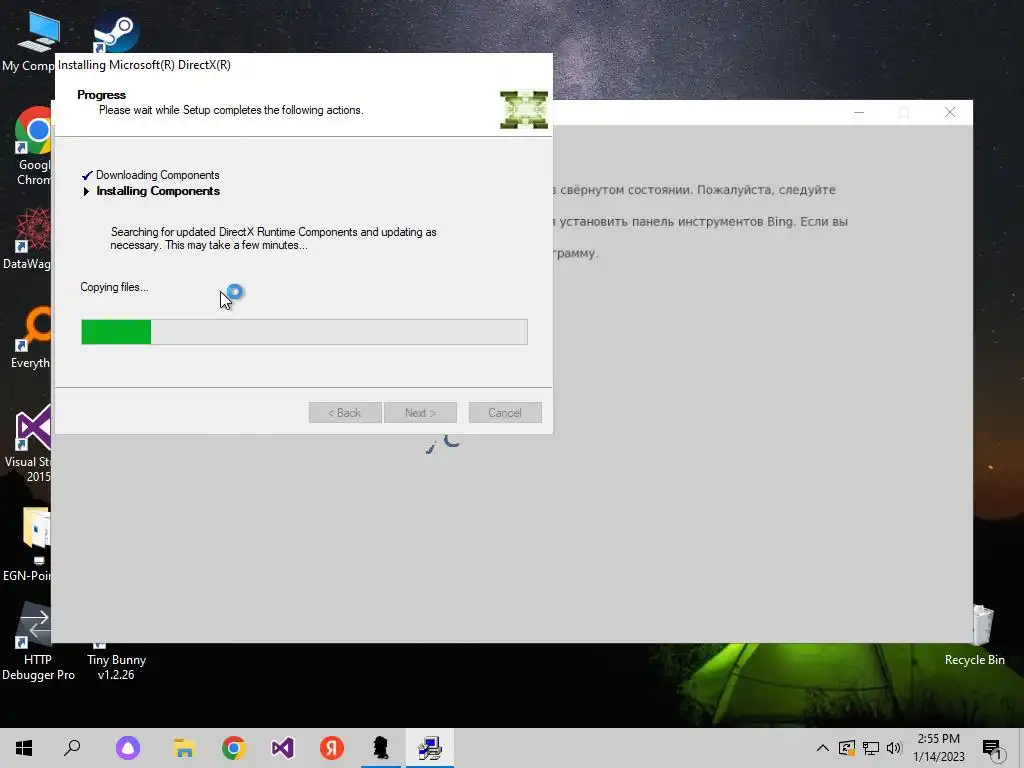Click the Downloading Components checkmark
This screenshot has height=768, width=1024.
[87, 175]
